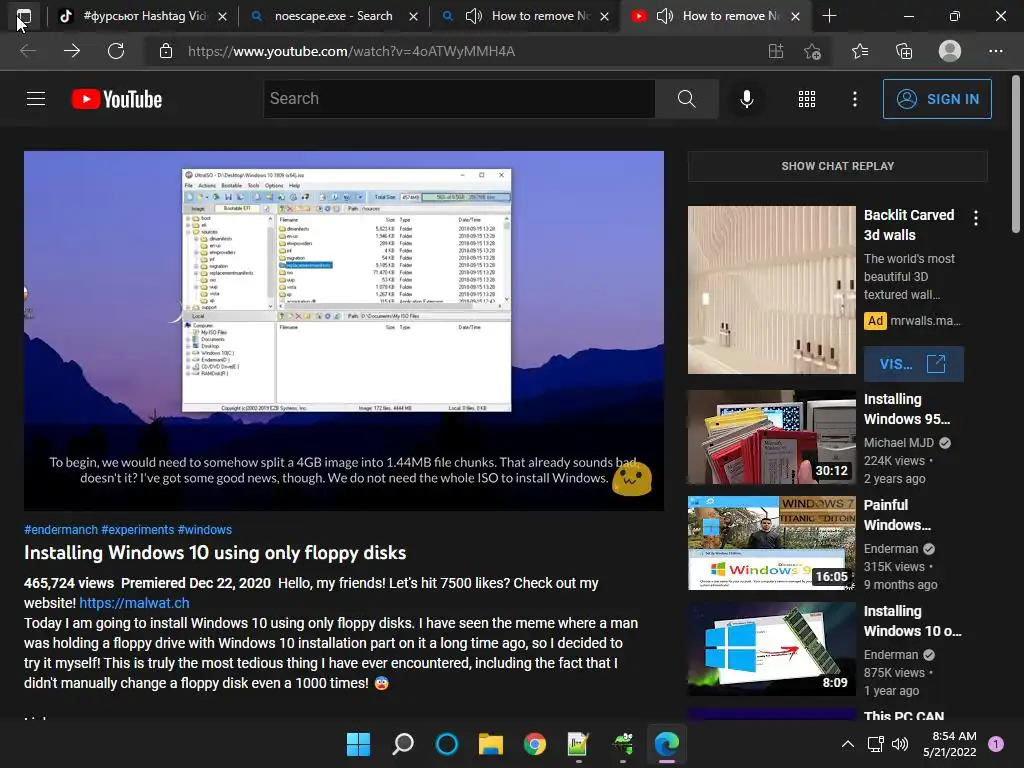This screenshot has height=768, width=1024.
Task: Show hidden system tray icons
Action: click(x=847, y=744)
